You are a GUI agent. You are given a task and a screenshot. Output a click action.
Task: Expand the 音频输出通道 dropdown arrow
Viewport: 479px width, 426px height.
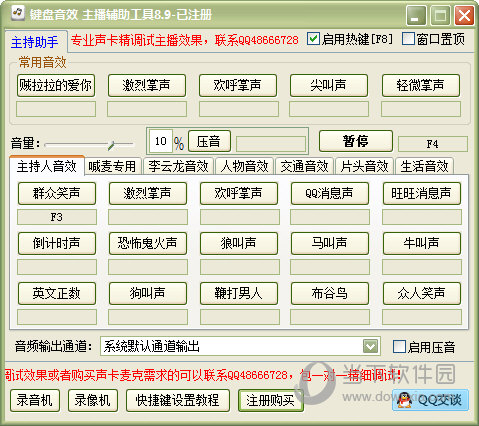[371, 346]
